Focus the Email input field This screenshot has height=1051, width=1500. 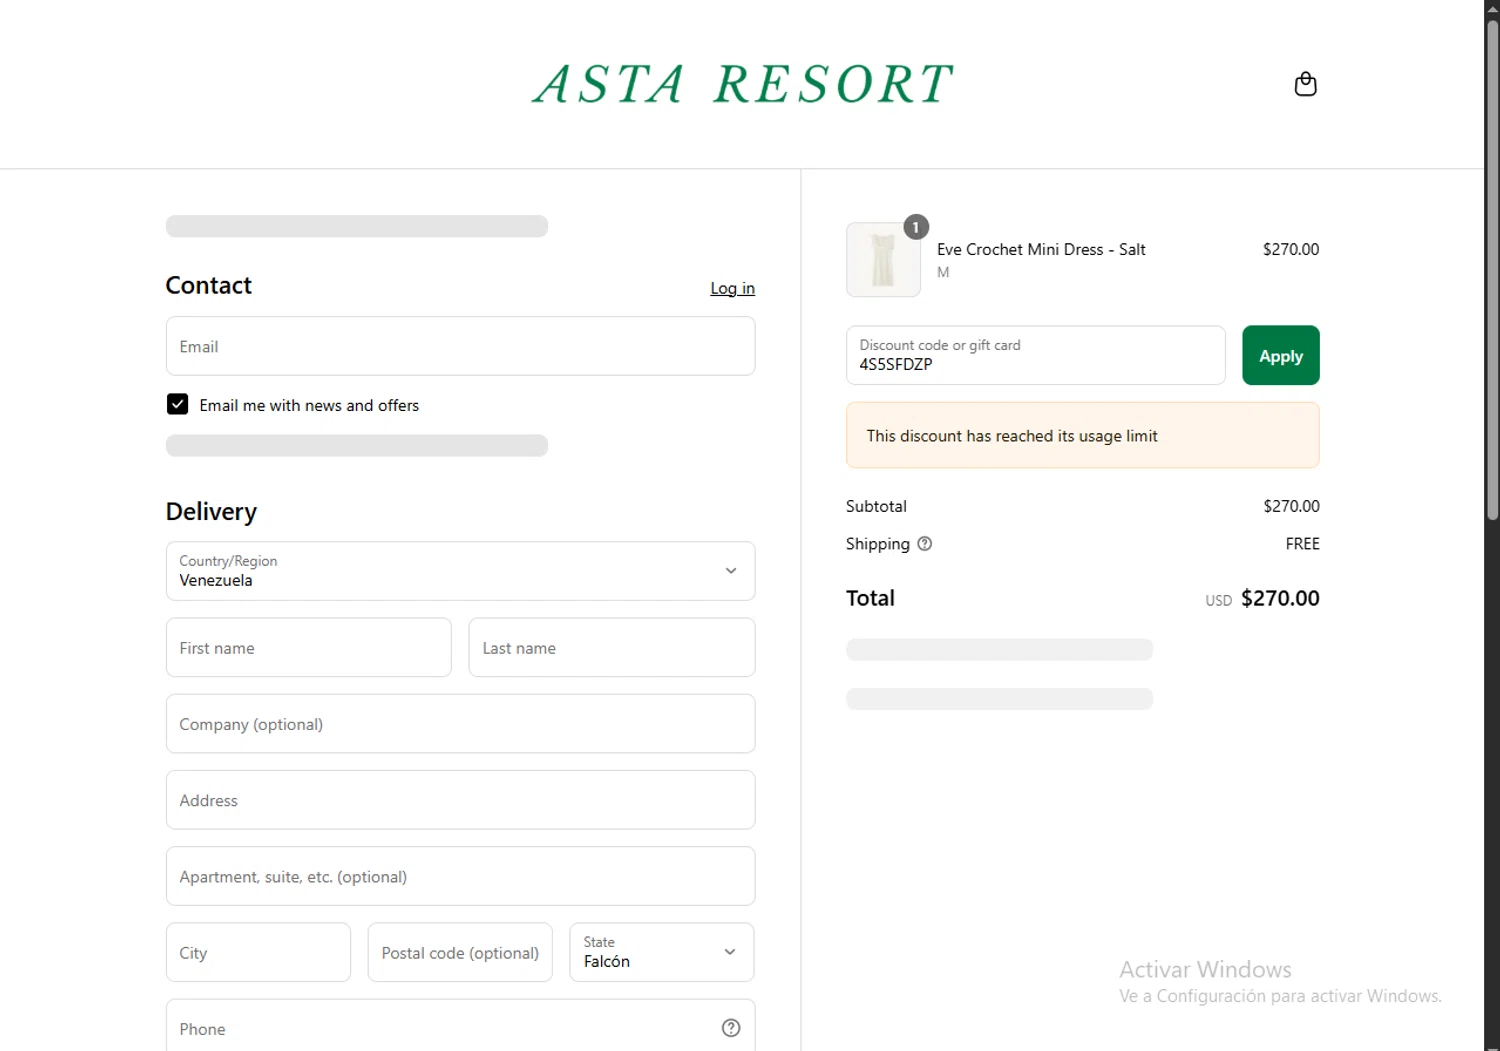pyautogui.click(x=460, y=346)
